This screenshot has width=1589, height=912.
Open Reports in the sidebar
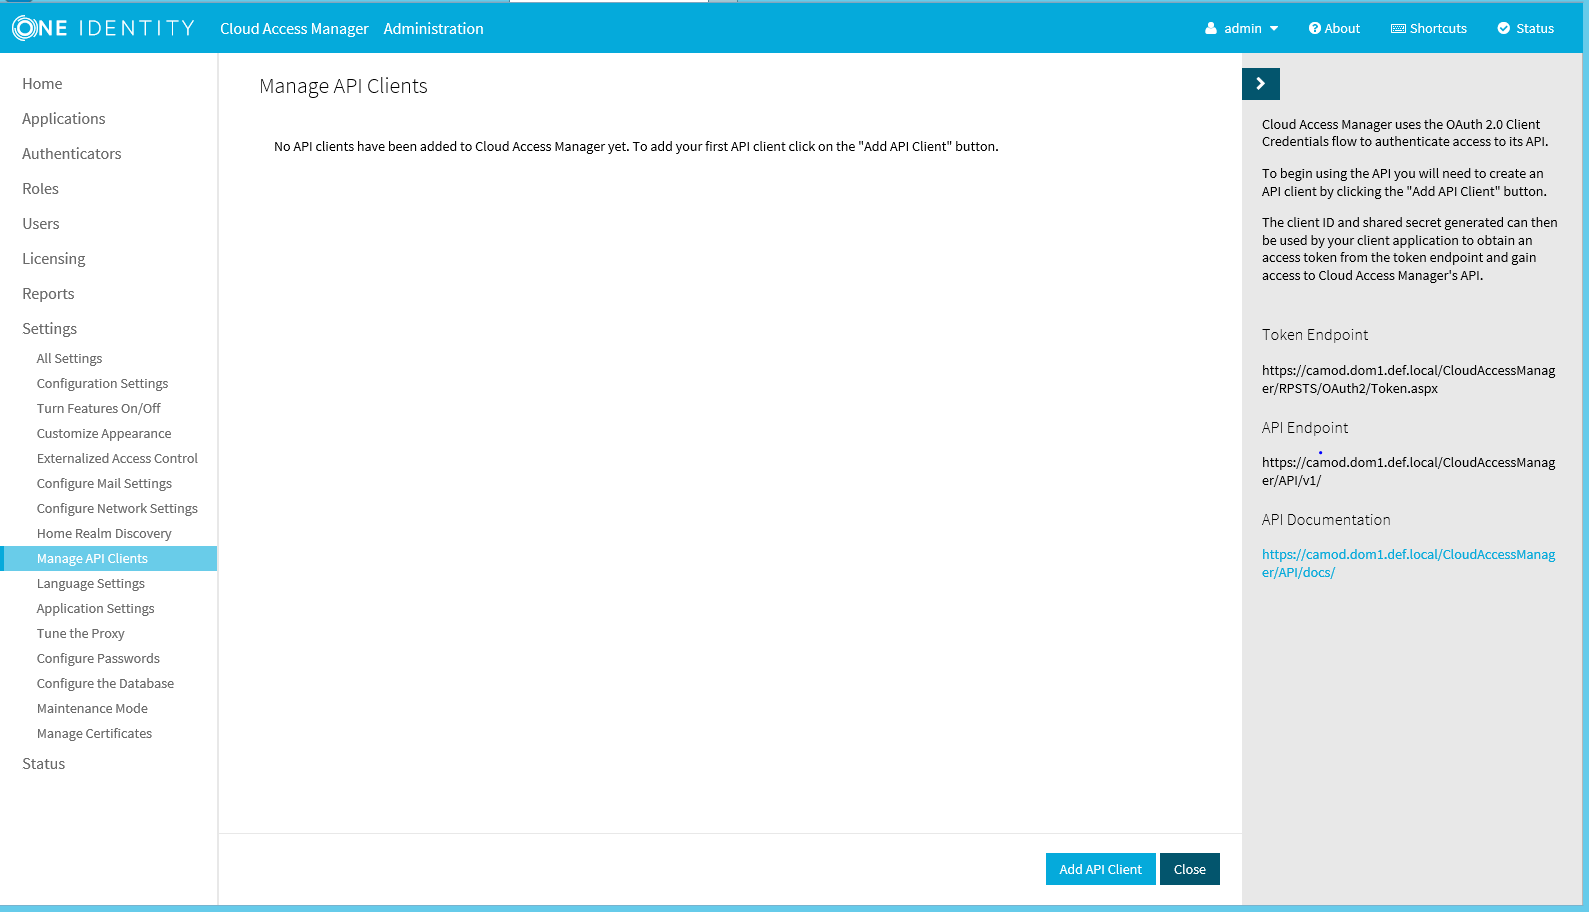click(x=48, y=294)
